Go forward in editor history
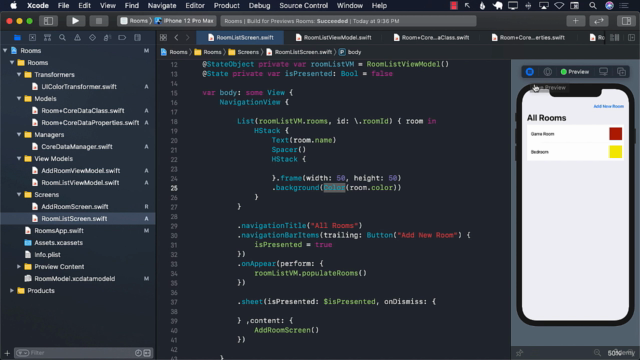 pos(188,38)
